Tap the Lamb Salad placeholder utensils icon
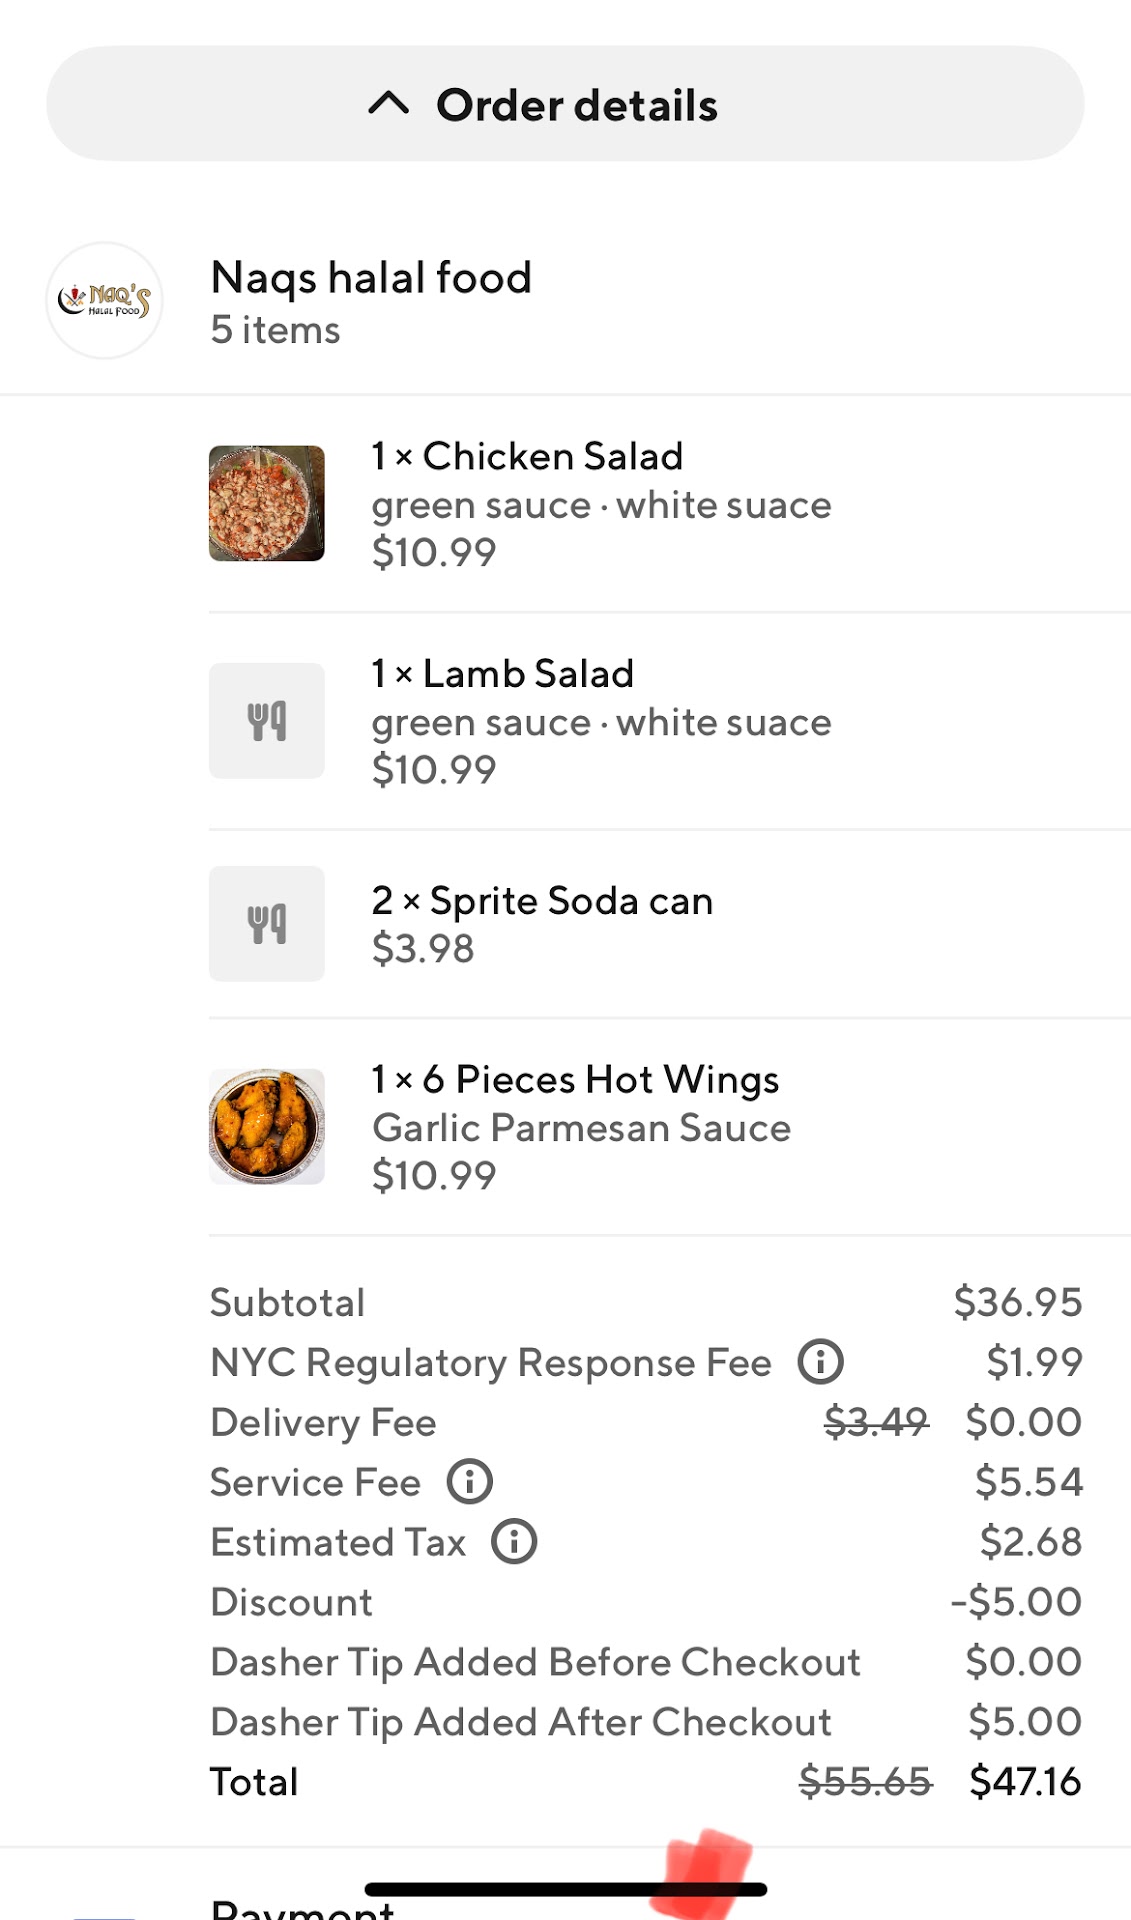 tap(266, 721)
